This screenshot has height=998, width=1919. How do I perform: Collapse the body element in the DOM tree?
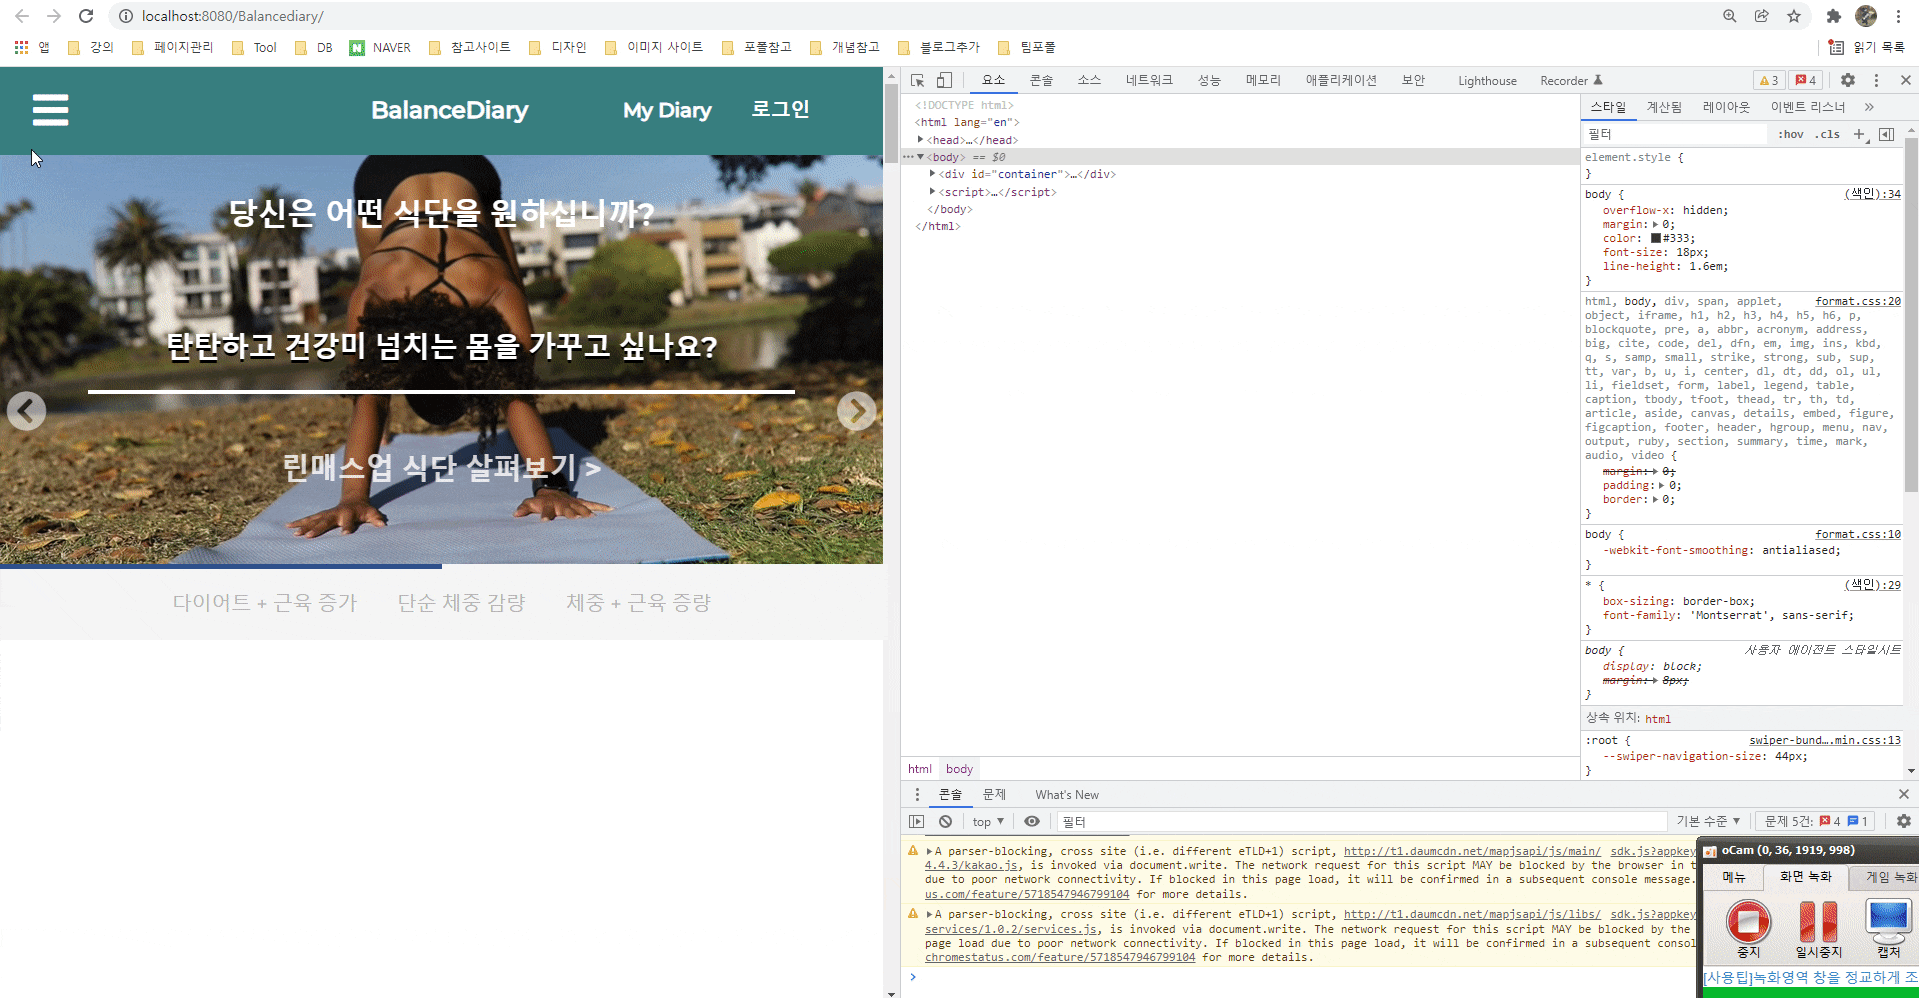point(920,157)
